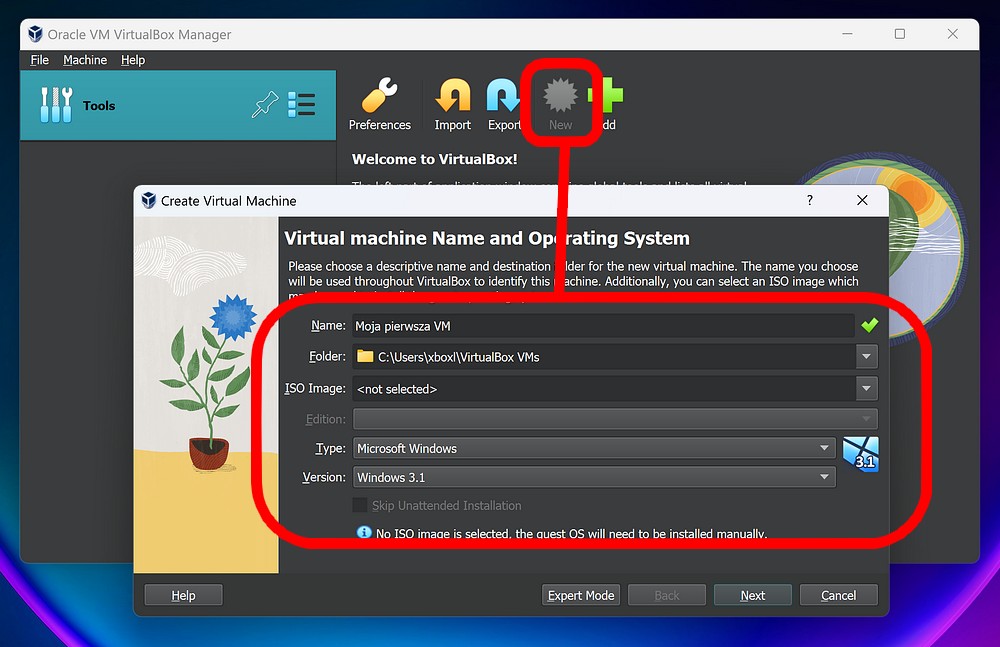
Task: Click Virtual machine Name and Operating System heading
Action: point(487,238)
